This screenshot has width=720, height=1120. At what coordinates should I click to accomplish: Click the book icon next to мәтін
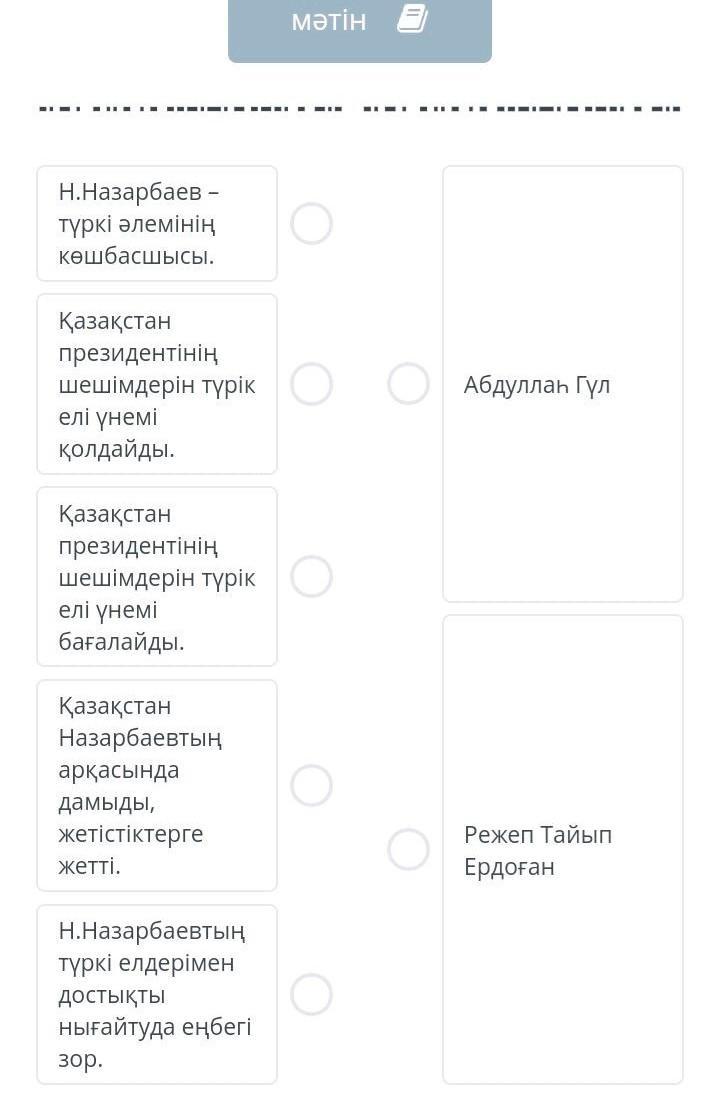coord(412,19)
